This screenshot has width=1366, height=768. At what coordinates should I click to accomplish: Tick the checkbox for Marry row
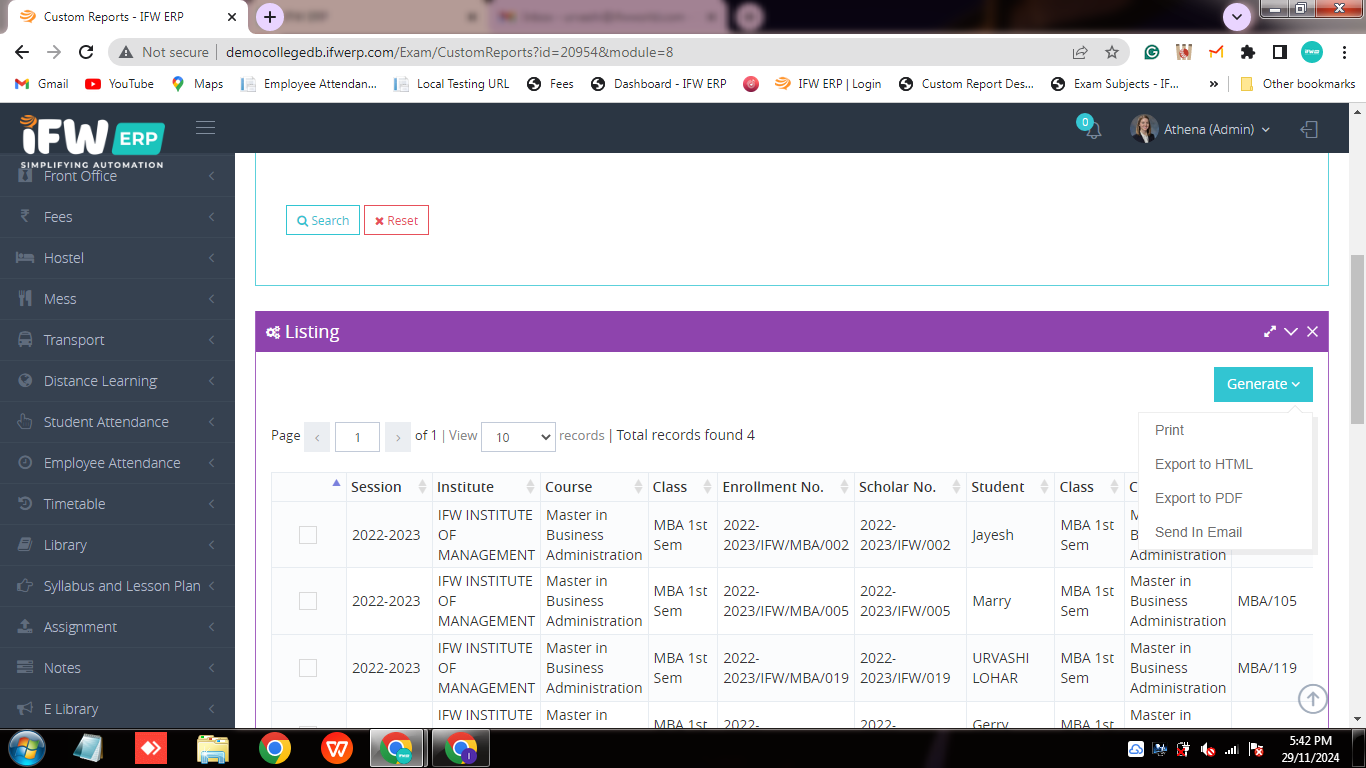[308, 601]
